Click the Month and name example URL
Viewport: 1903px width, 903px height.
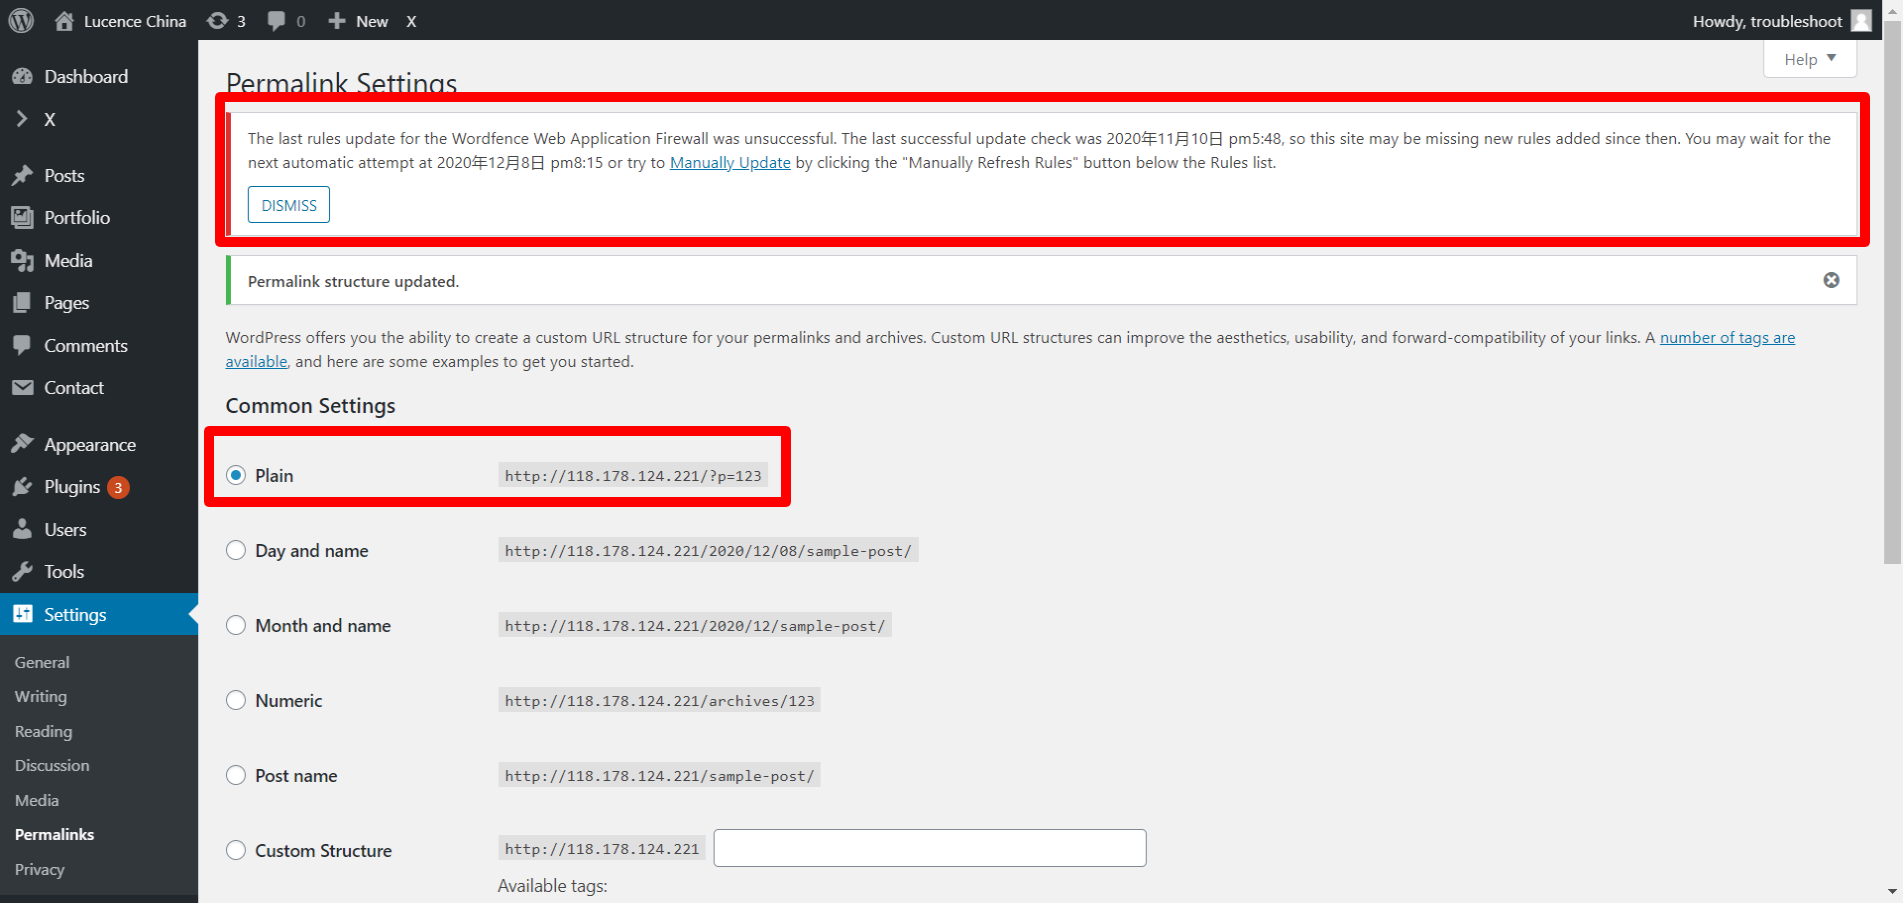[x=695, y=626]
